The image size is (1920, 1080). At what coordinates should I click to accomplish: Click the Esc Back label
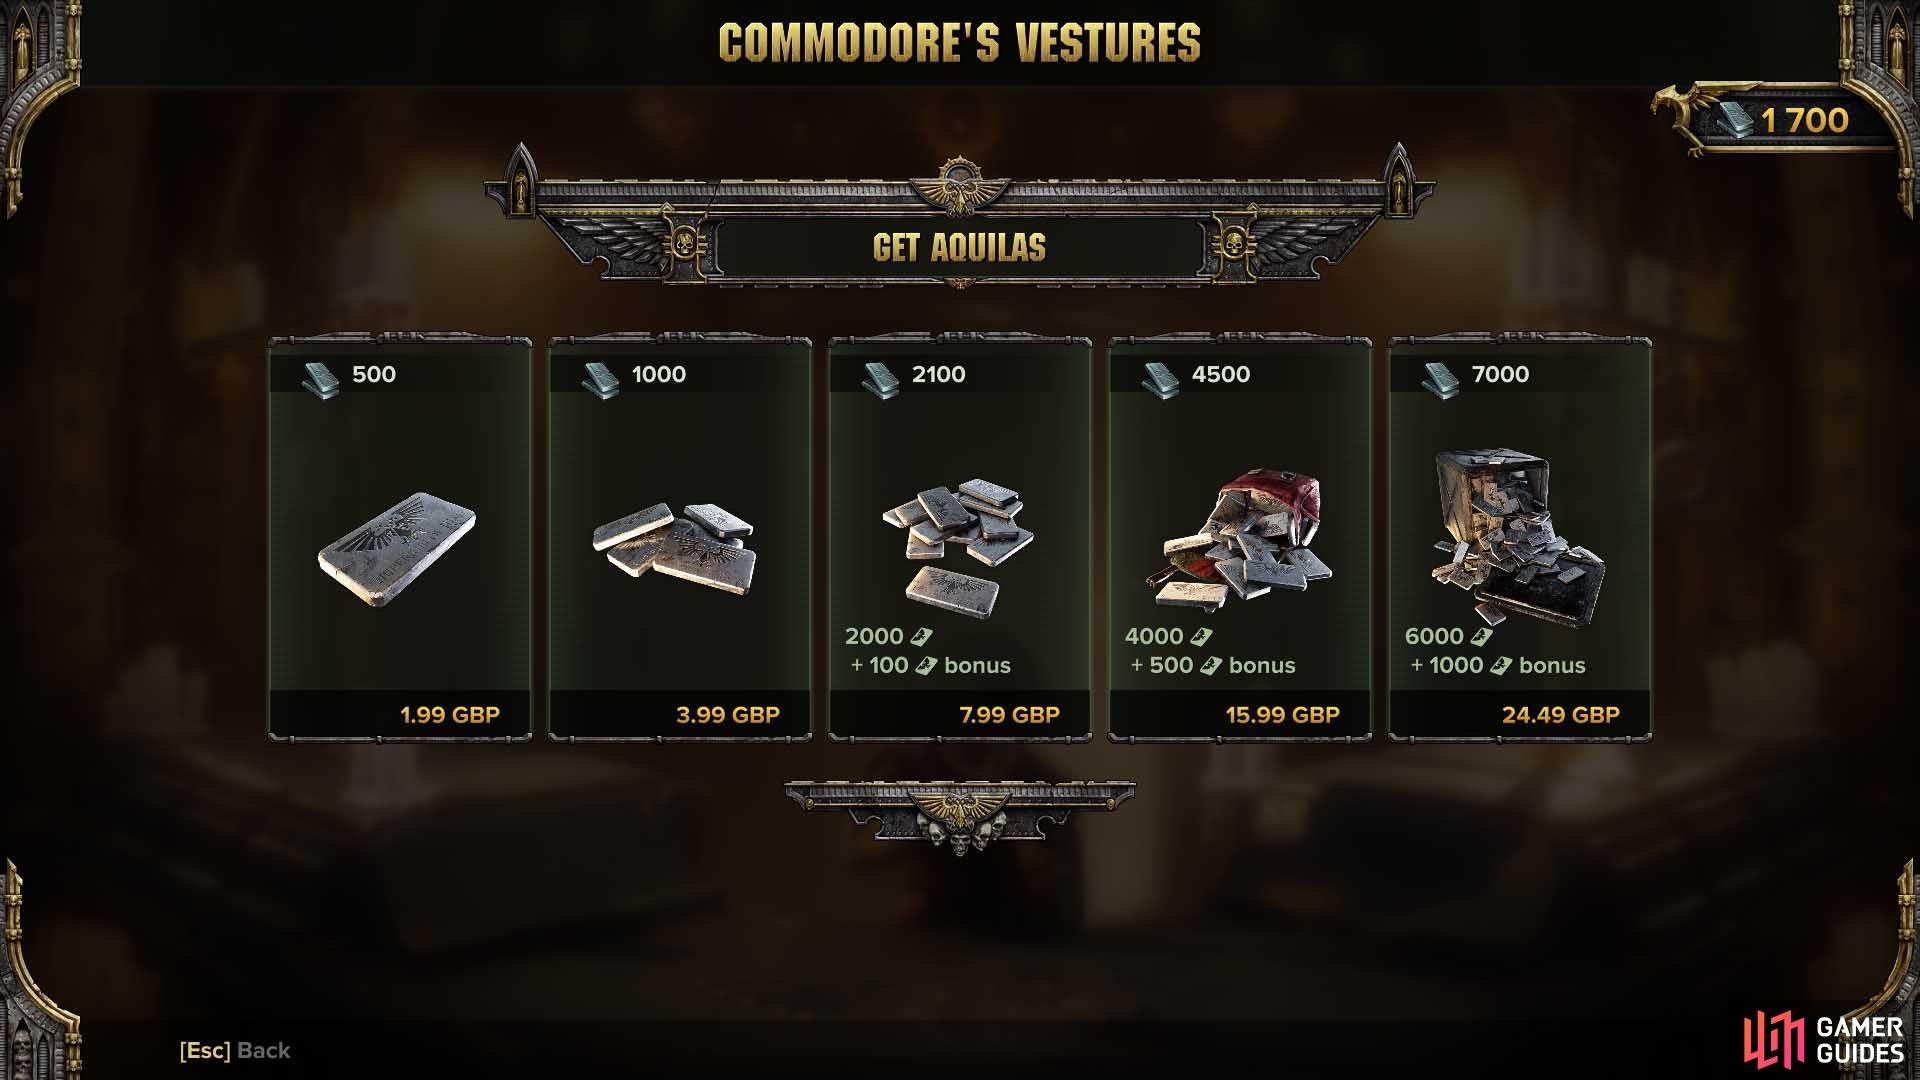tap(235, 1050)
